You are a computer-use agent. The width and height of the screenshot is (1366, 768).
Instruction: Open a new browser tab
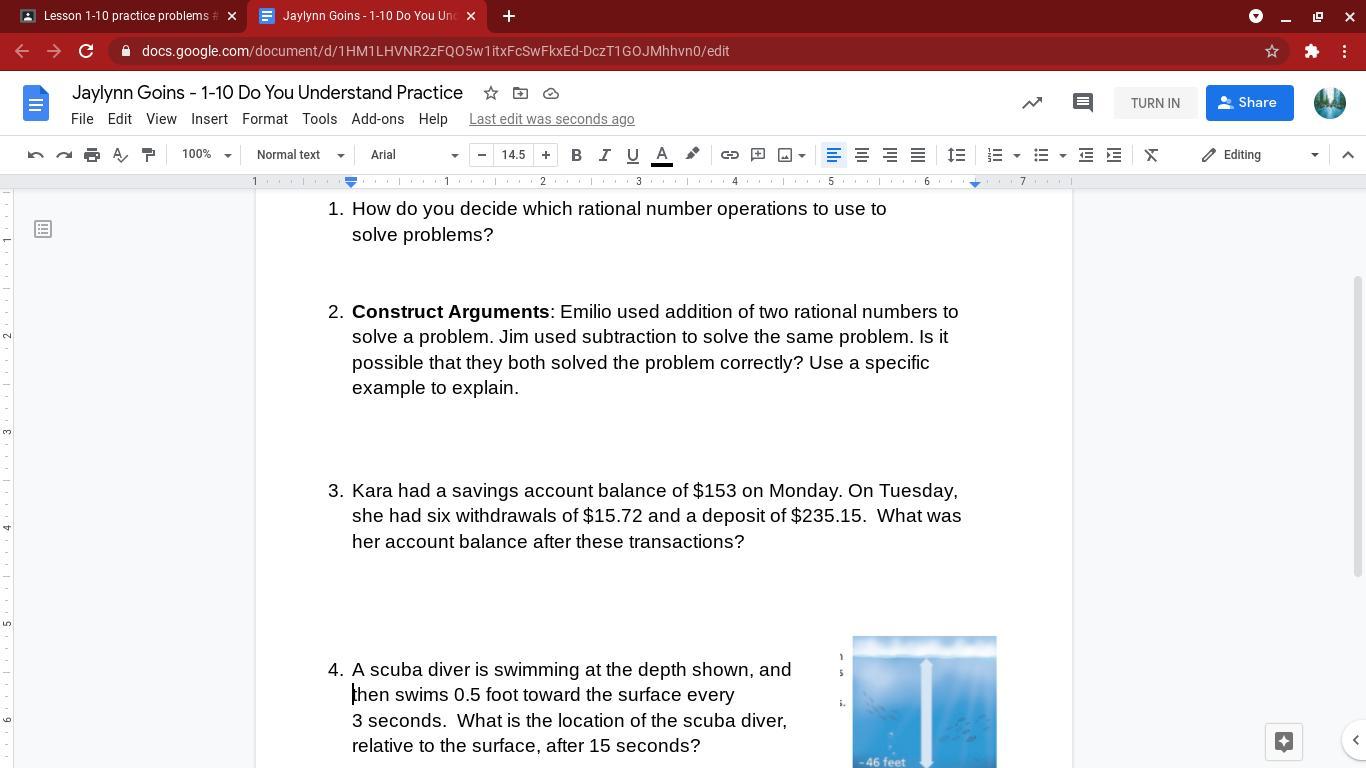tap(509, 16)
